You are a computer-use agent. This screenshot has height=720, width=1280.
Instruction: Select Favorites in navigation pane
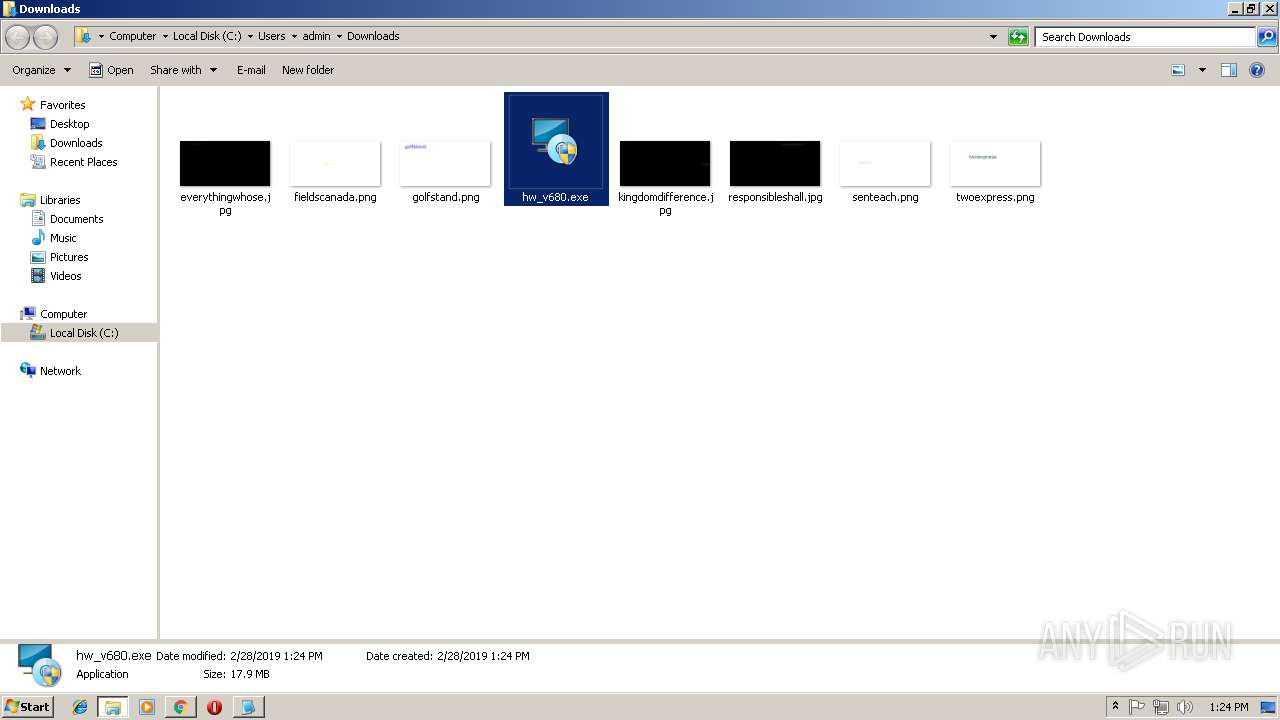tap(62, 105)
